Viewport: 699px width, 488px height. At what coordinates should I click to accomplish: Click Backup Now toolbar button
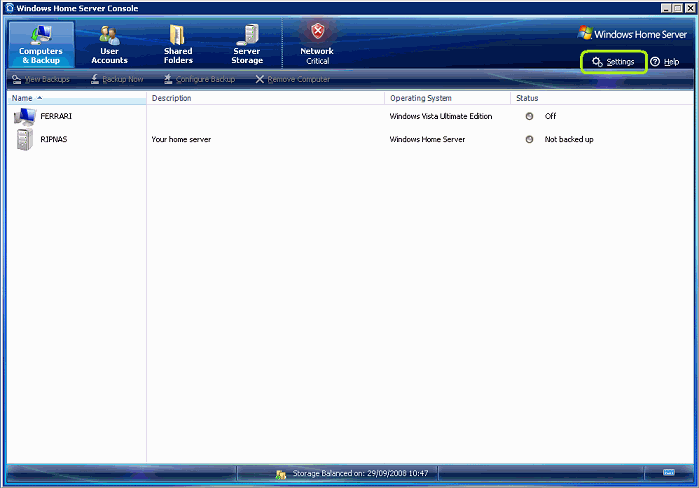pos(117,79)
